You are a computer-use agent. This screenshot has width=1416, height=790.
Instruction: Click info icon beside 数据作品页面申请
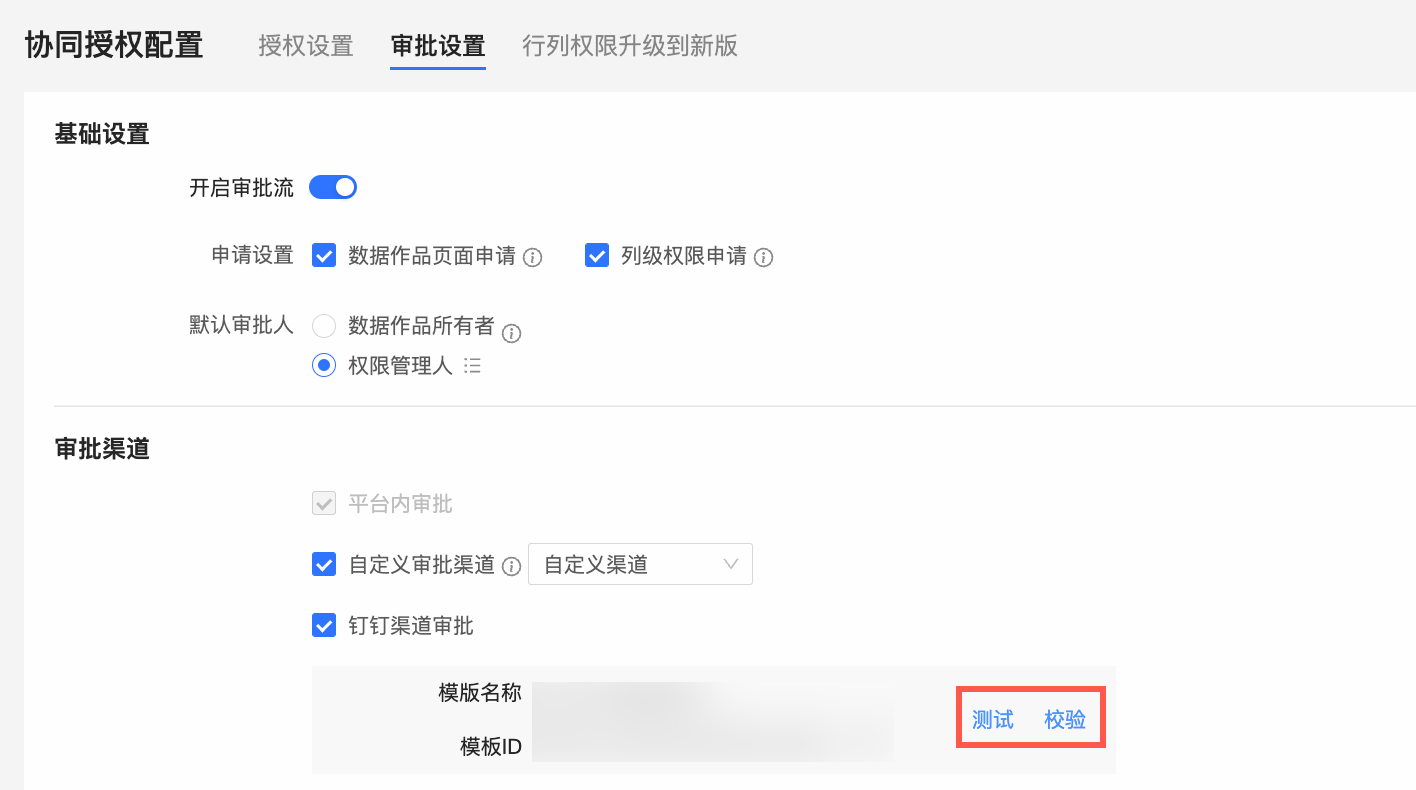pos(533,258)
